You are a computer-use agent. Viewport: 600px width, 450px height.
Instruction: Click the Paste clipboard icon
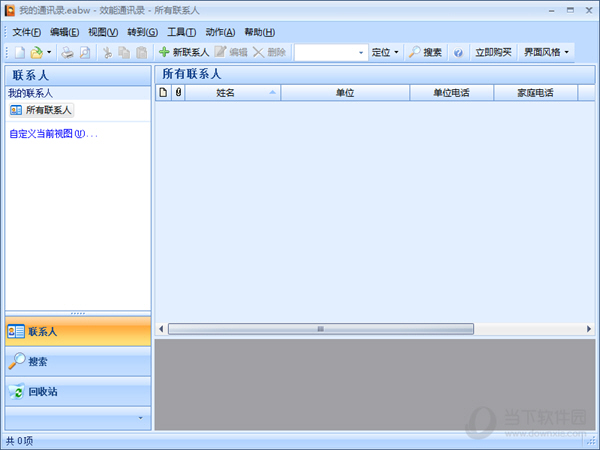142,52
